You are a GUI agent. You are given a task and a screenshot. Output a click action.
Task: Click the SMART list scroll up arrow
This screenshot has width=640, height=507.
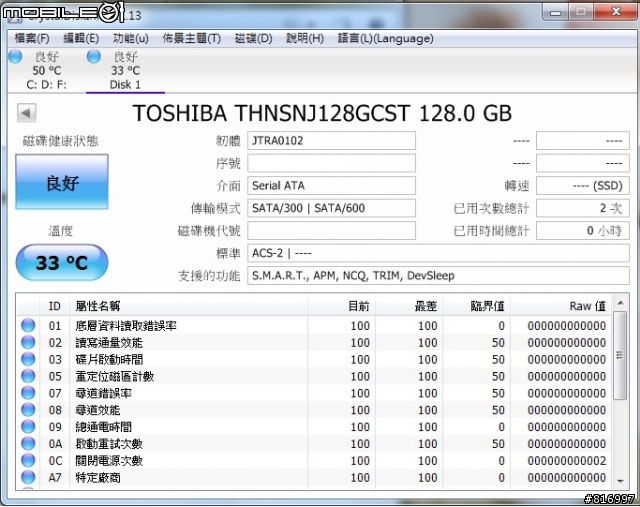620,303
